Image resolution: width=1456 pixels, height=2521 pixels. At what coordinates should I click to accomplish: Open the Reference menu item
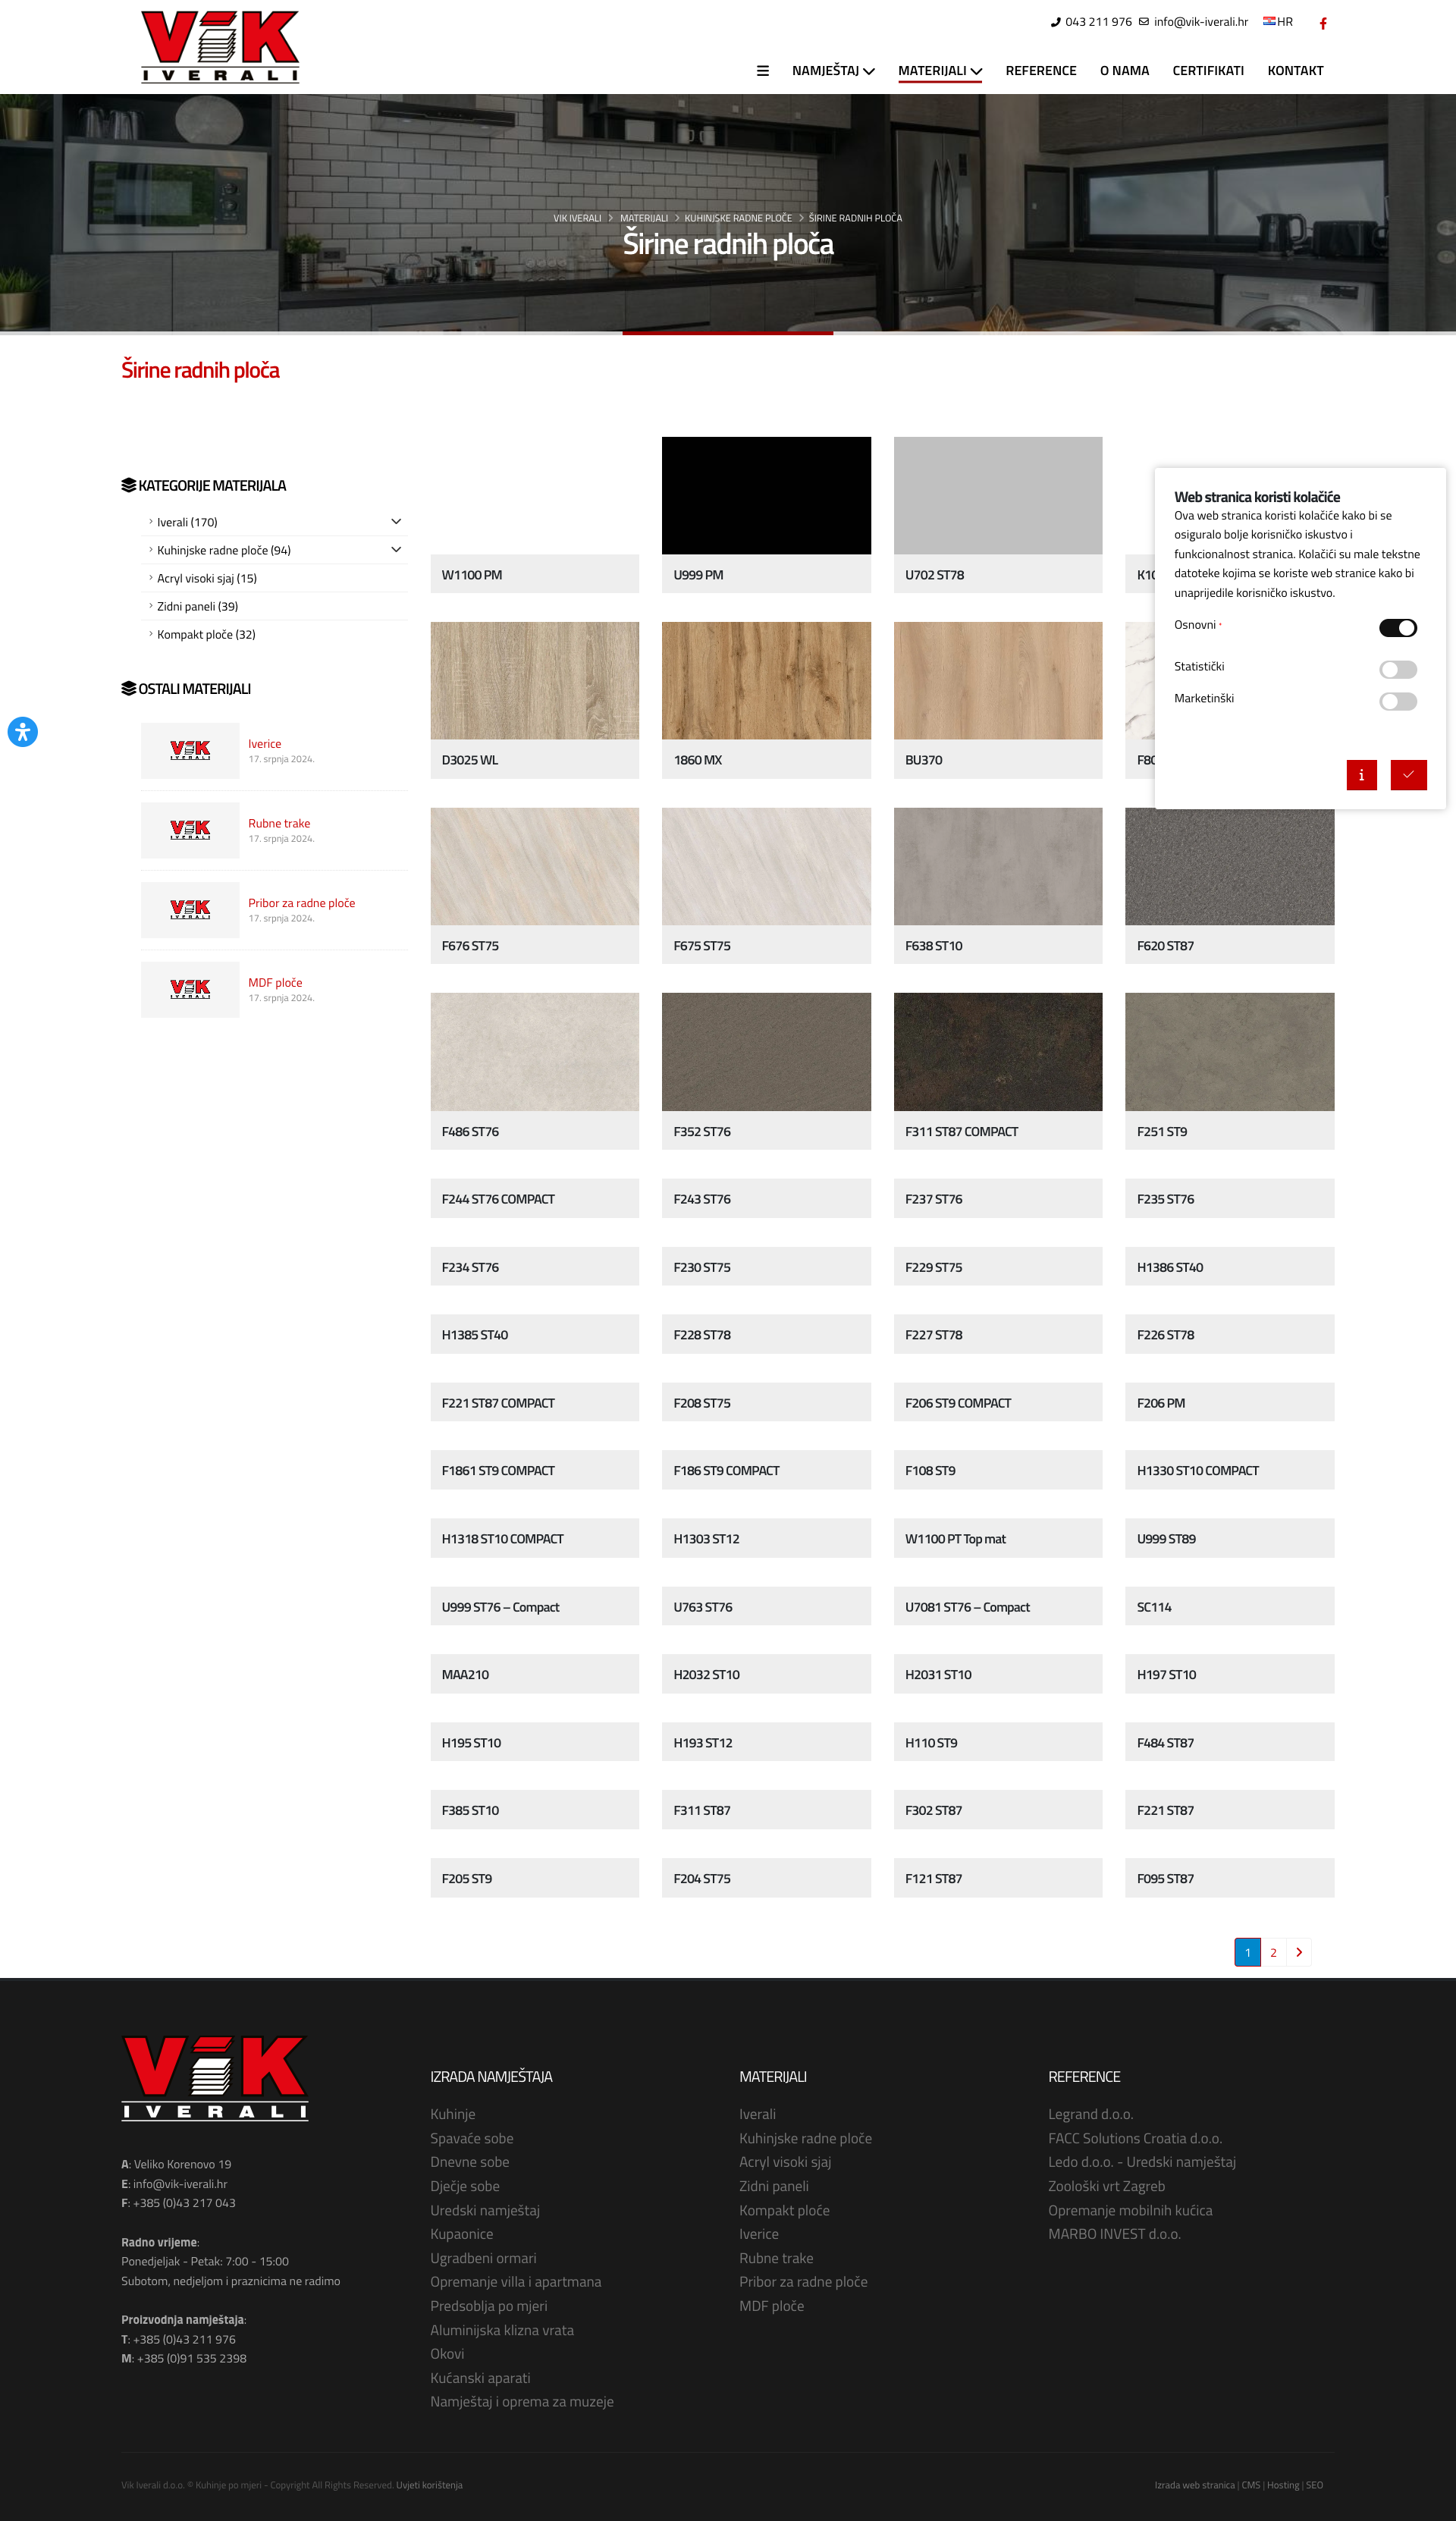tap(1040, 71)
